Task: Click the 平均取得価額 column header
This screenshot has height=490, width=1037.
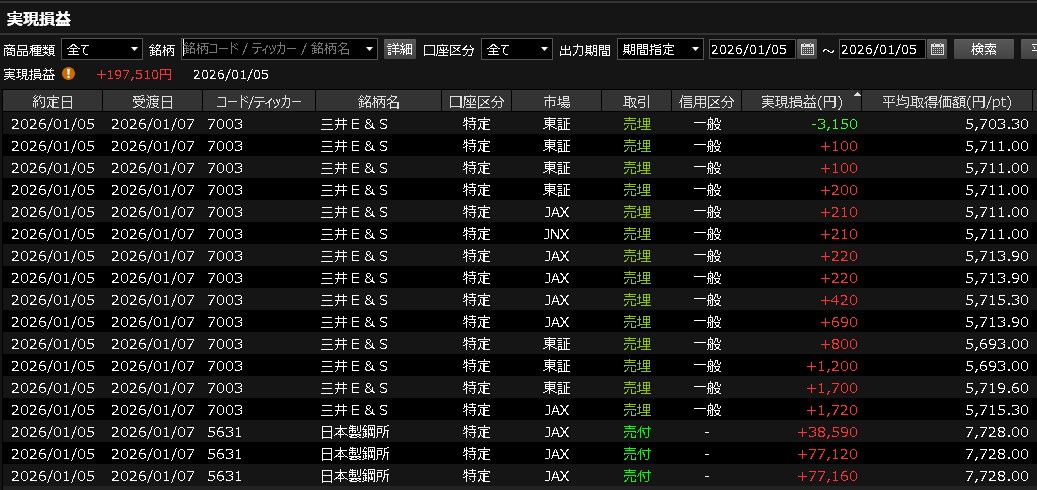Action: pos(948,102)
